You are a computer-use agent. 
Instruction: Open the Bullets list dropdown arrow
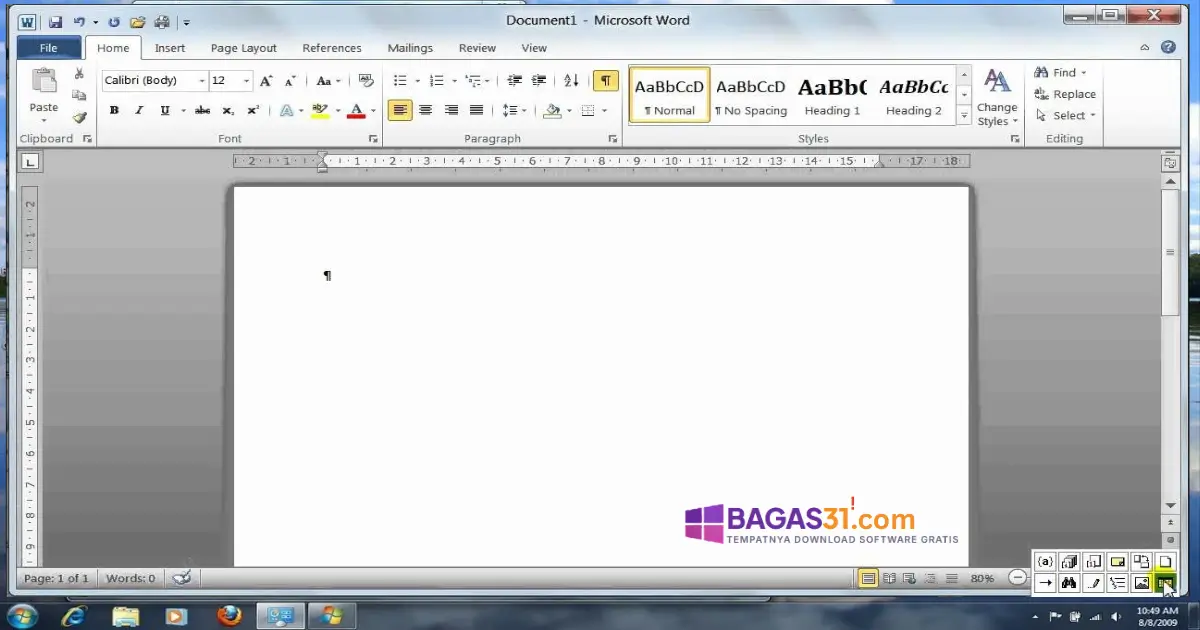(417, 81)
